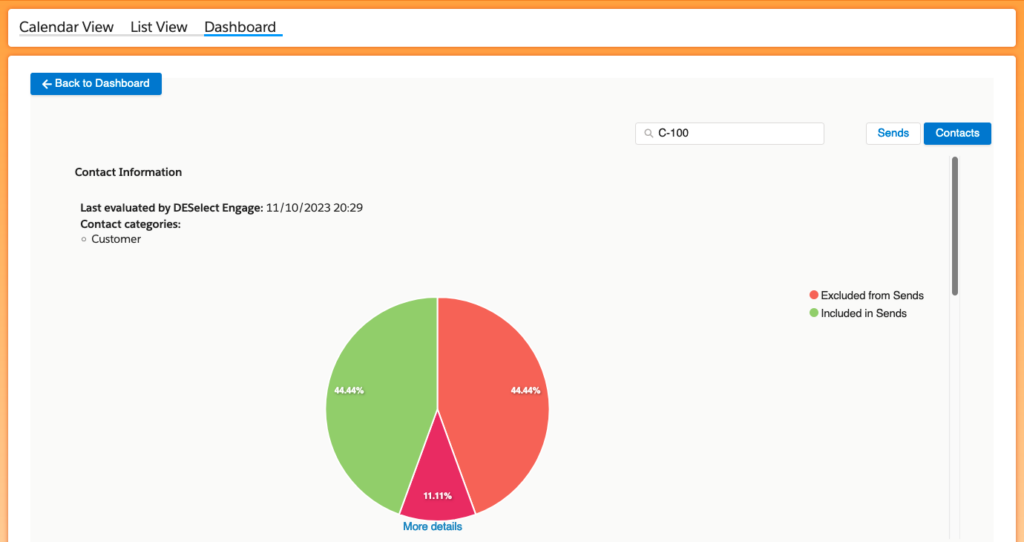Click the green Included in Sends legend dot
Viewport: 1024px width, 542px height.
pos(814,313)
